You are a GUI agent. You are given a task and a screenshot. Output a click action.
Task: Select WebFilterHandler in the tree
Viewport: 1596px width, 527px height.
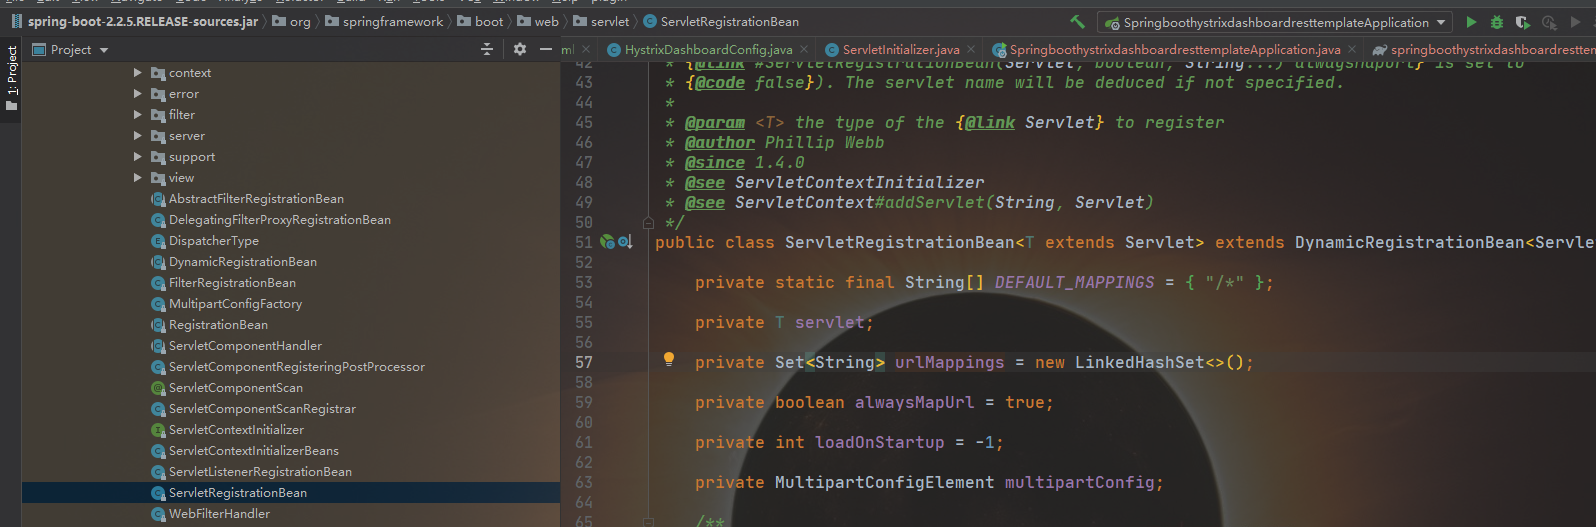pyautogui.click(x=219, y=514)
